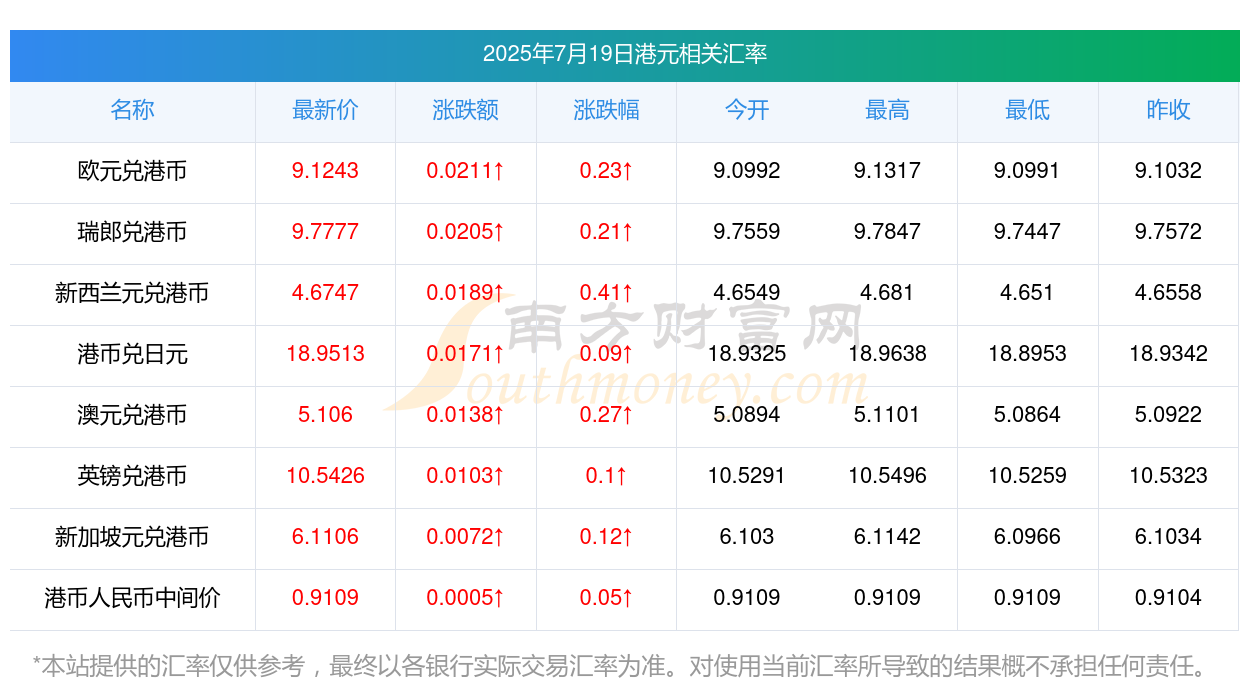Click low value 6.0966

tap(1028, 537)
